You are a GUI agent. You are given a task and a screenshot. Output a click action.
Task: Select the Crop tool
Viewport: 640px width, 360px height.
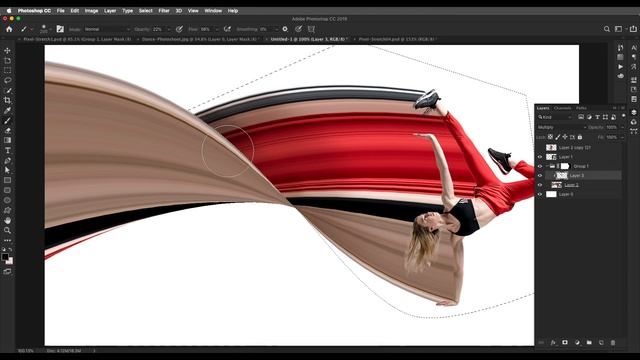click(7, 100)
